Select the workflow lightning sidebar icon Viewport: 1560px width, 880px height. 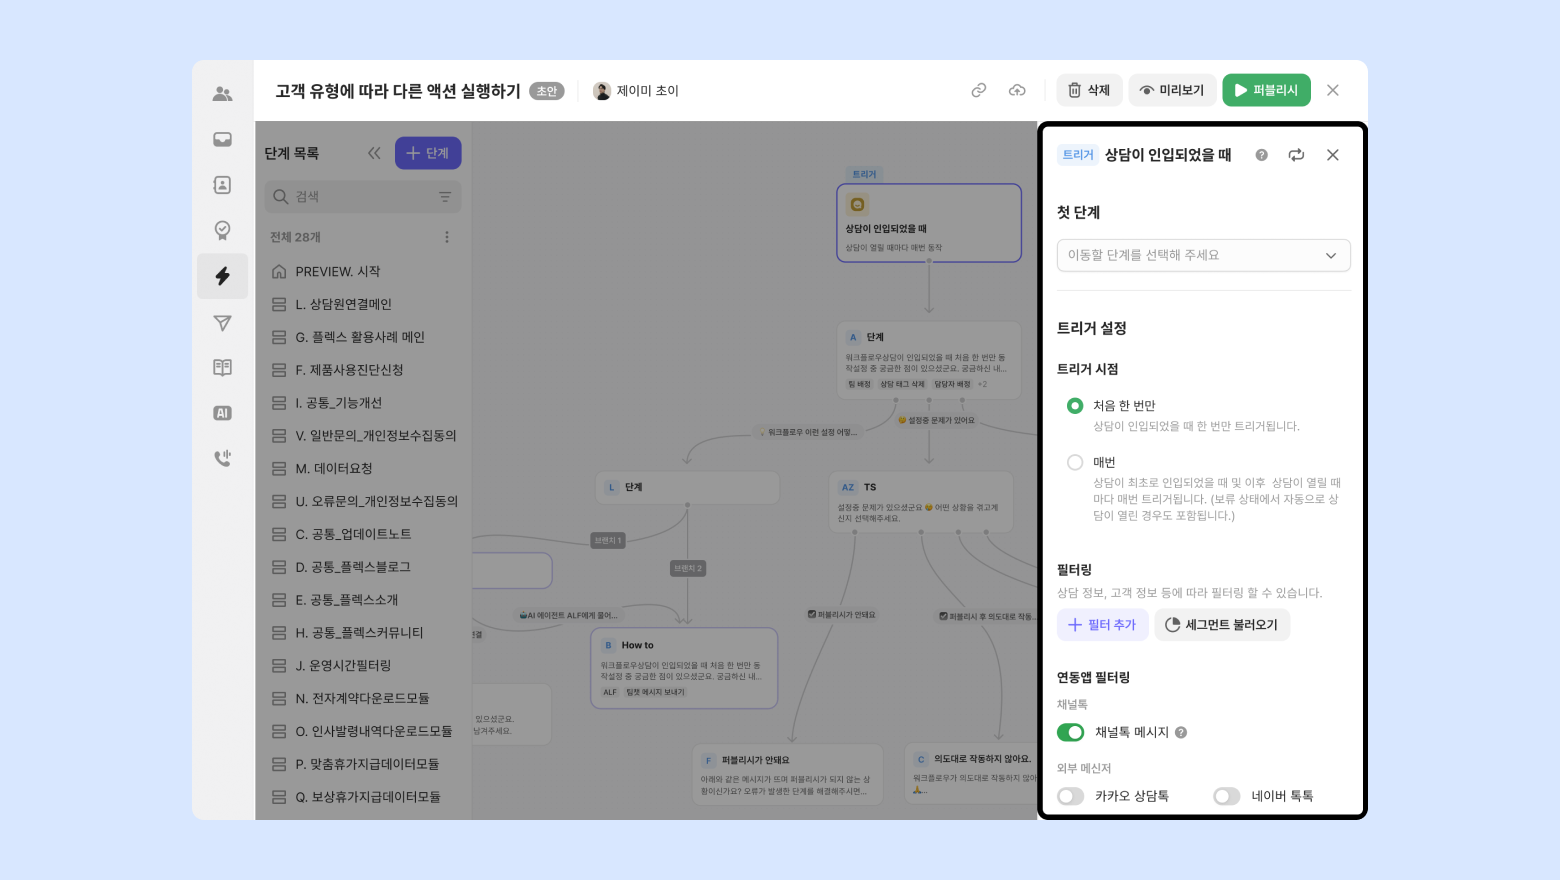coord(222,276)
